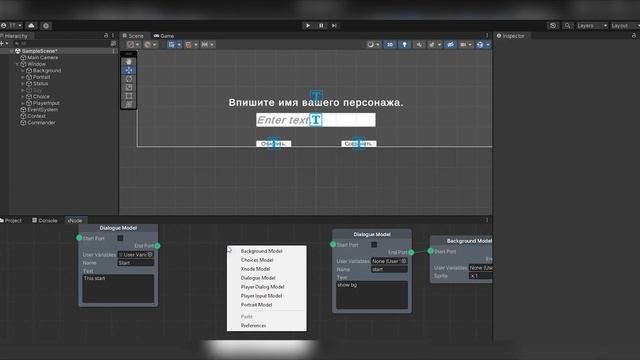Click the Name field containing 'Start' on the left node
This screenshot has width=640, height=360.
click(136, 263)
